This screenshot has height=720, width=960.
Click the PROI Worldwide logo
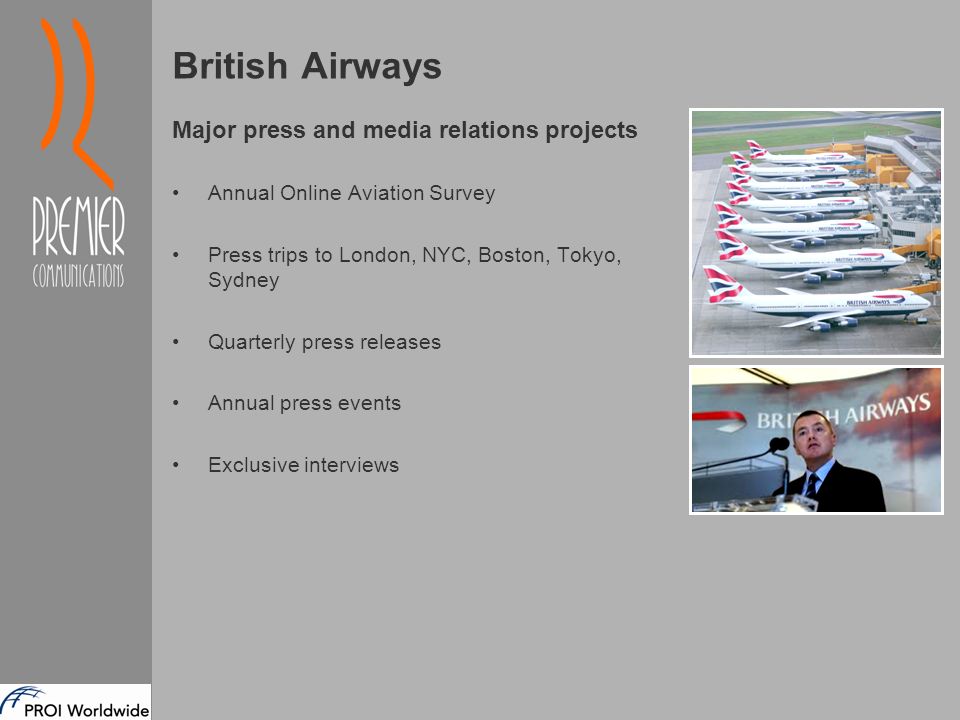[x=75, y=702]
